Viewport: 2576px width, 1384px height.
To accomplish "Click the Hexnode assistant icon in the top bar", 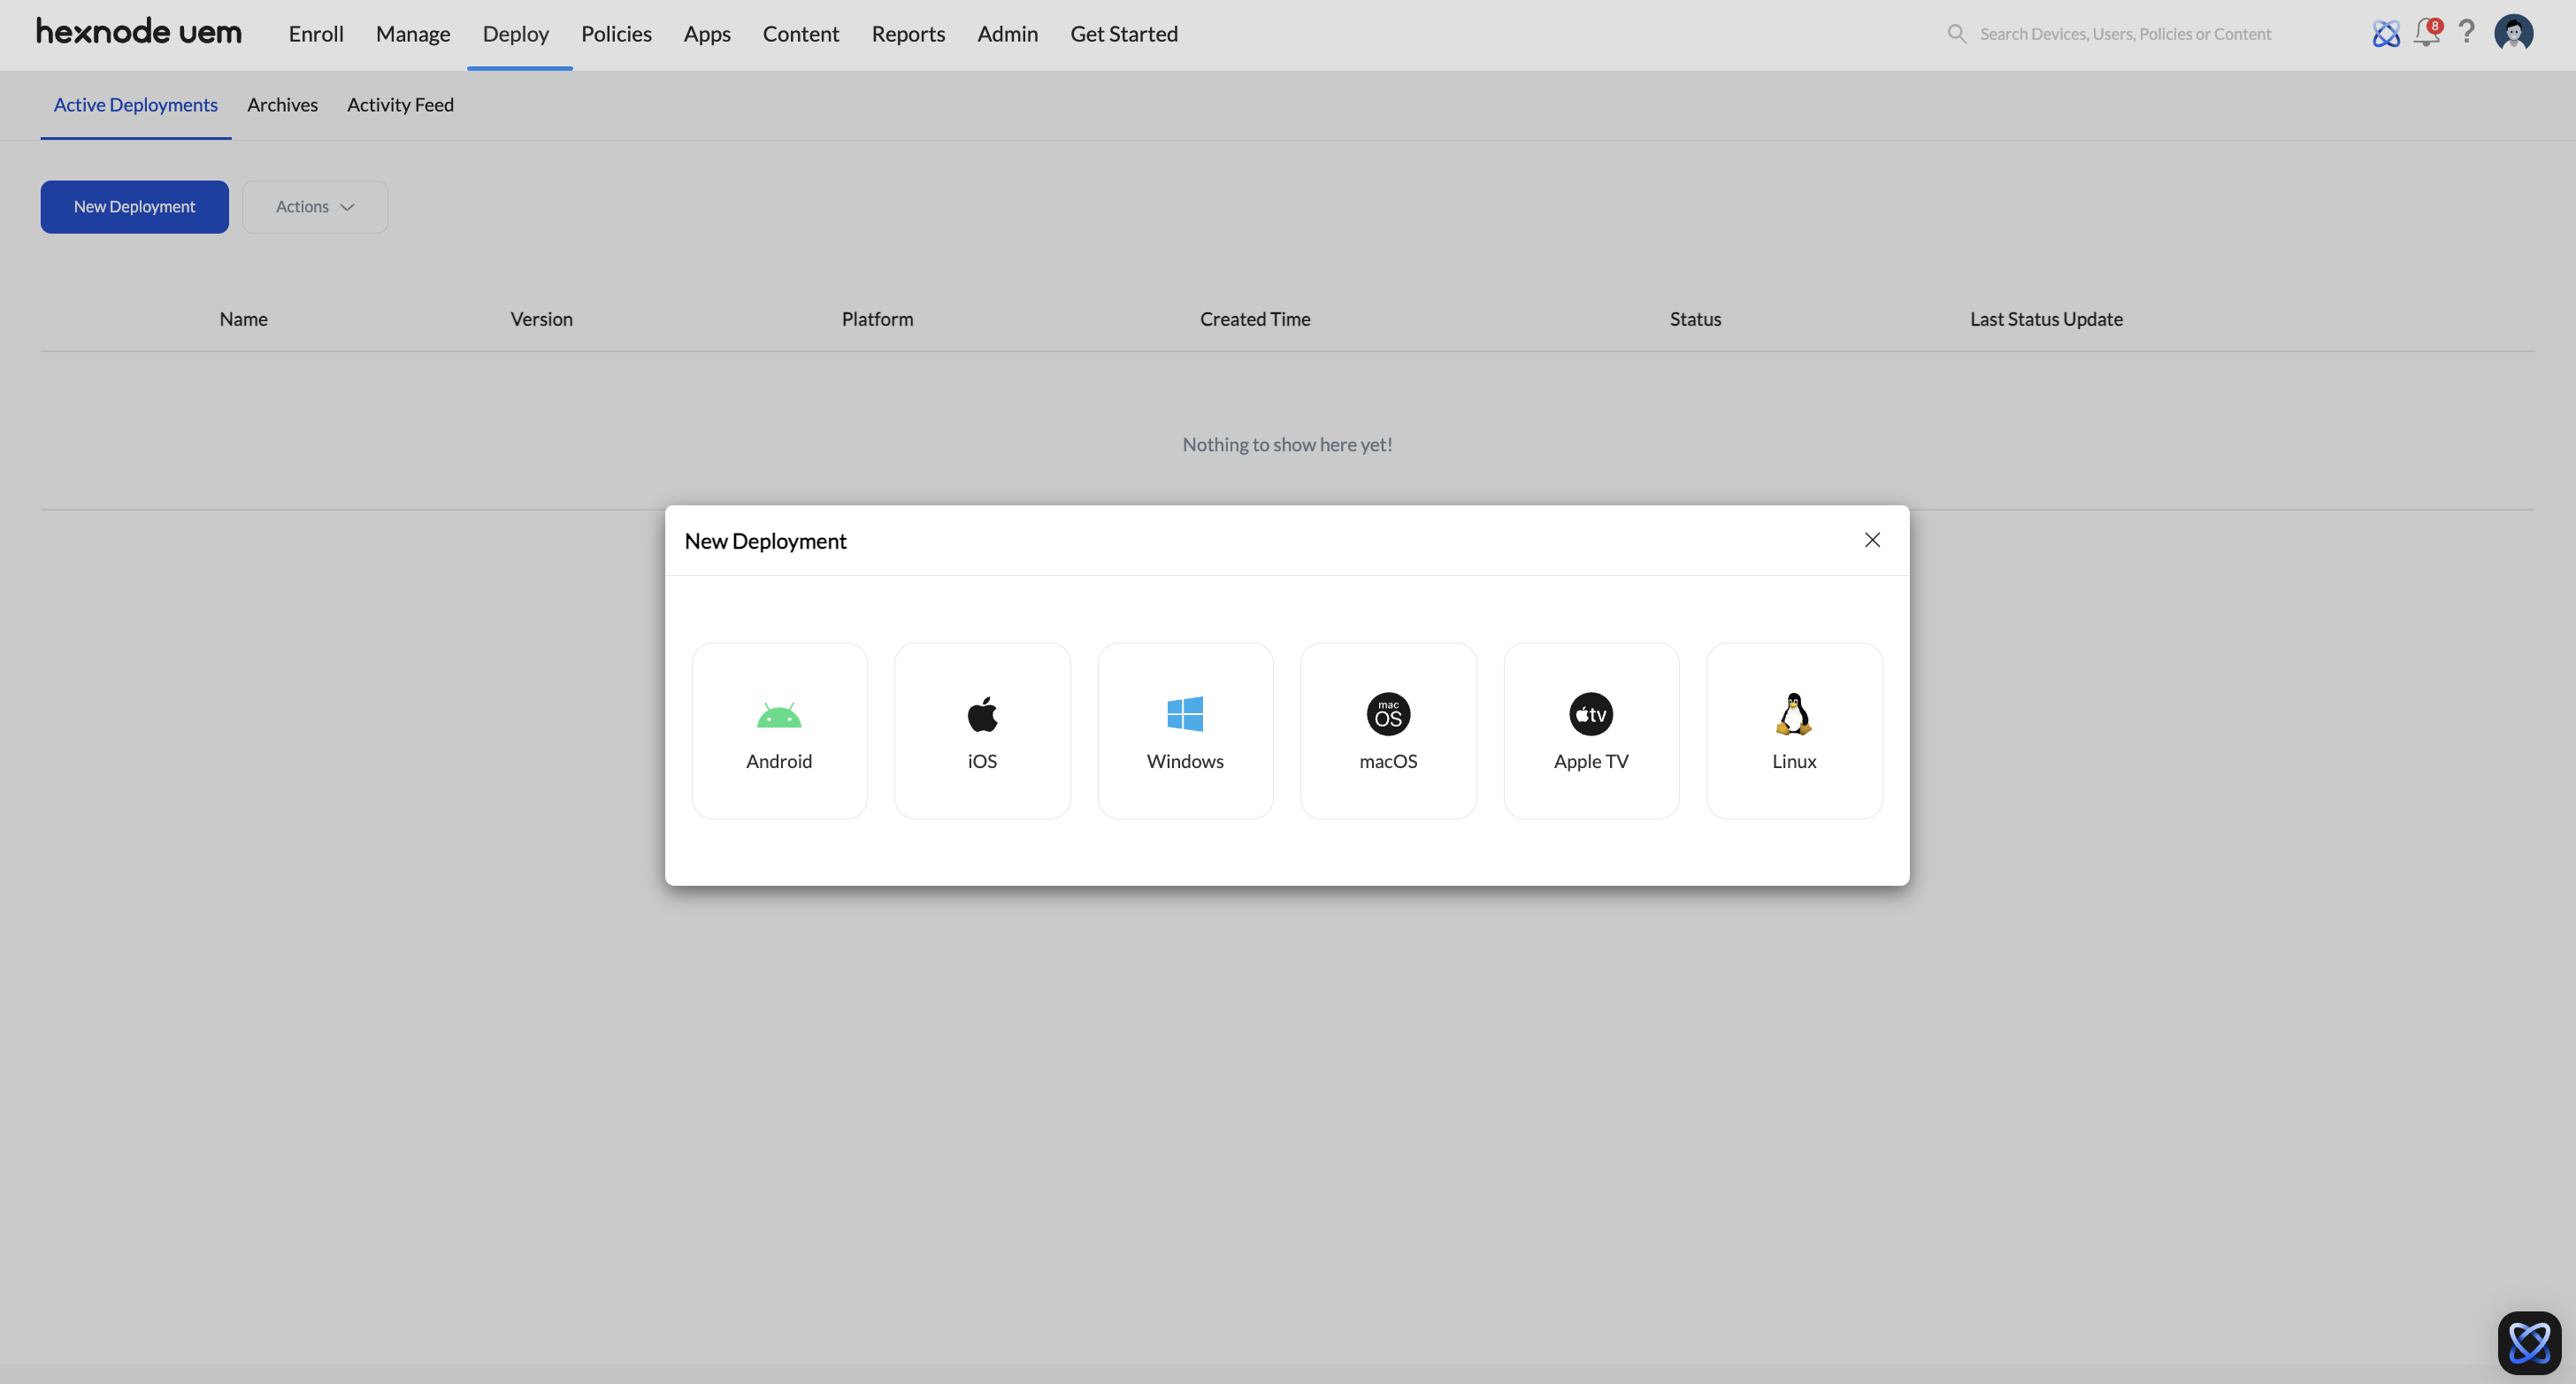I will [2386, 34].
